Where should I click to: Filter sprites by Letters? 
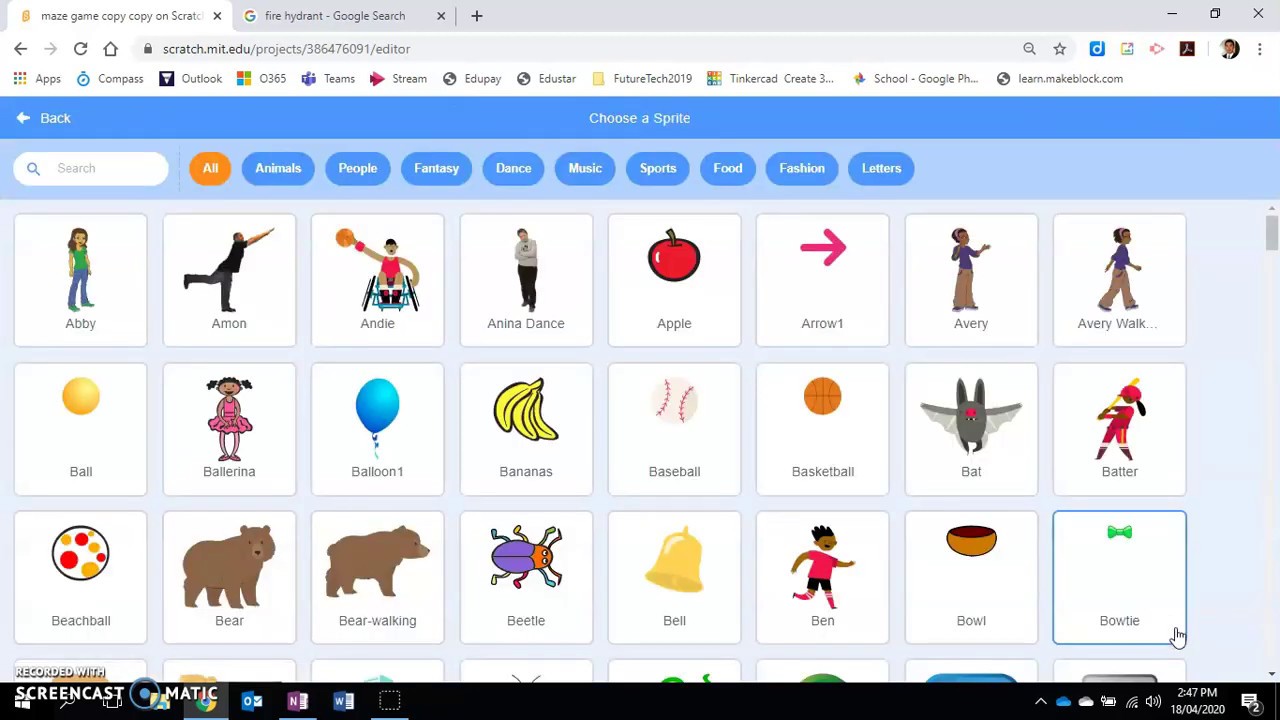click(x=881, y=168)
